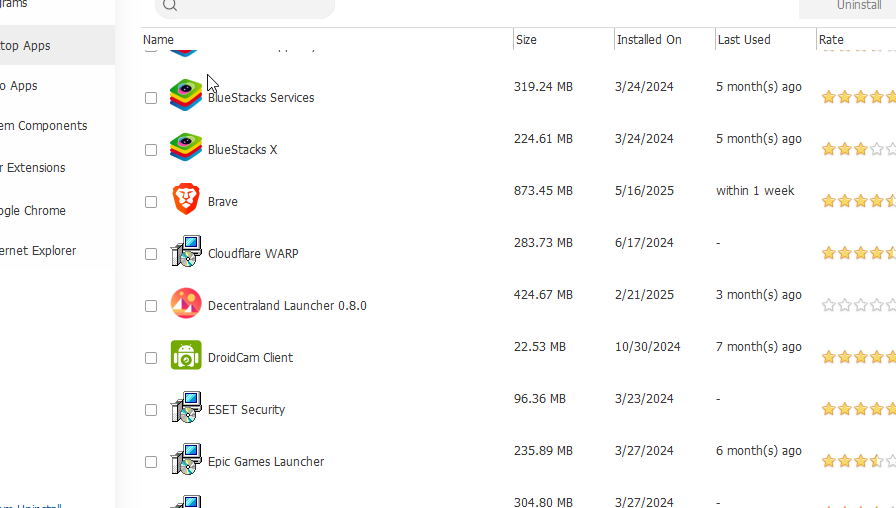Click the ESET Security installer icon
Viewport: 896px width, 508px height.
tap(186, 407)
